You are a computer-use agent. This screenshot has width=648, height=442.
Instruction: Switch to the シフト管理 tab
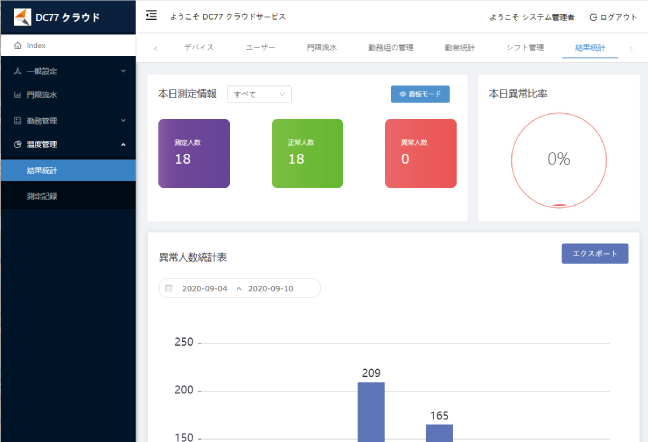(523, 47)
